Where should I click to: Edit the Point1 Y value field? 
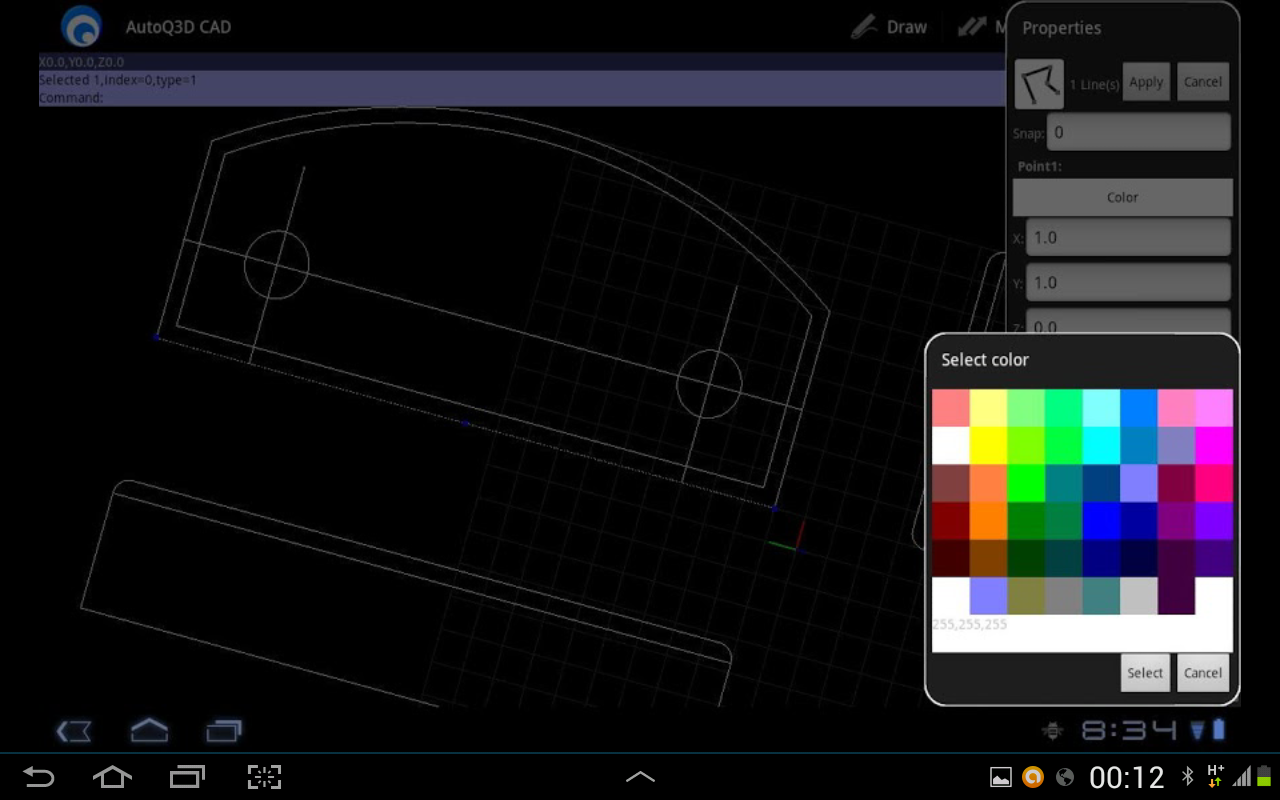(1128, 283)
